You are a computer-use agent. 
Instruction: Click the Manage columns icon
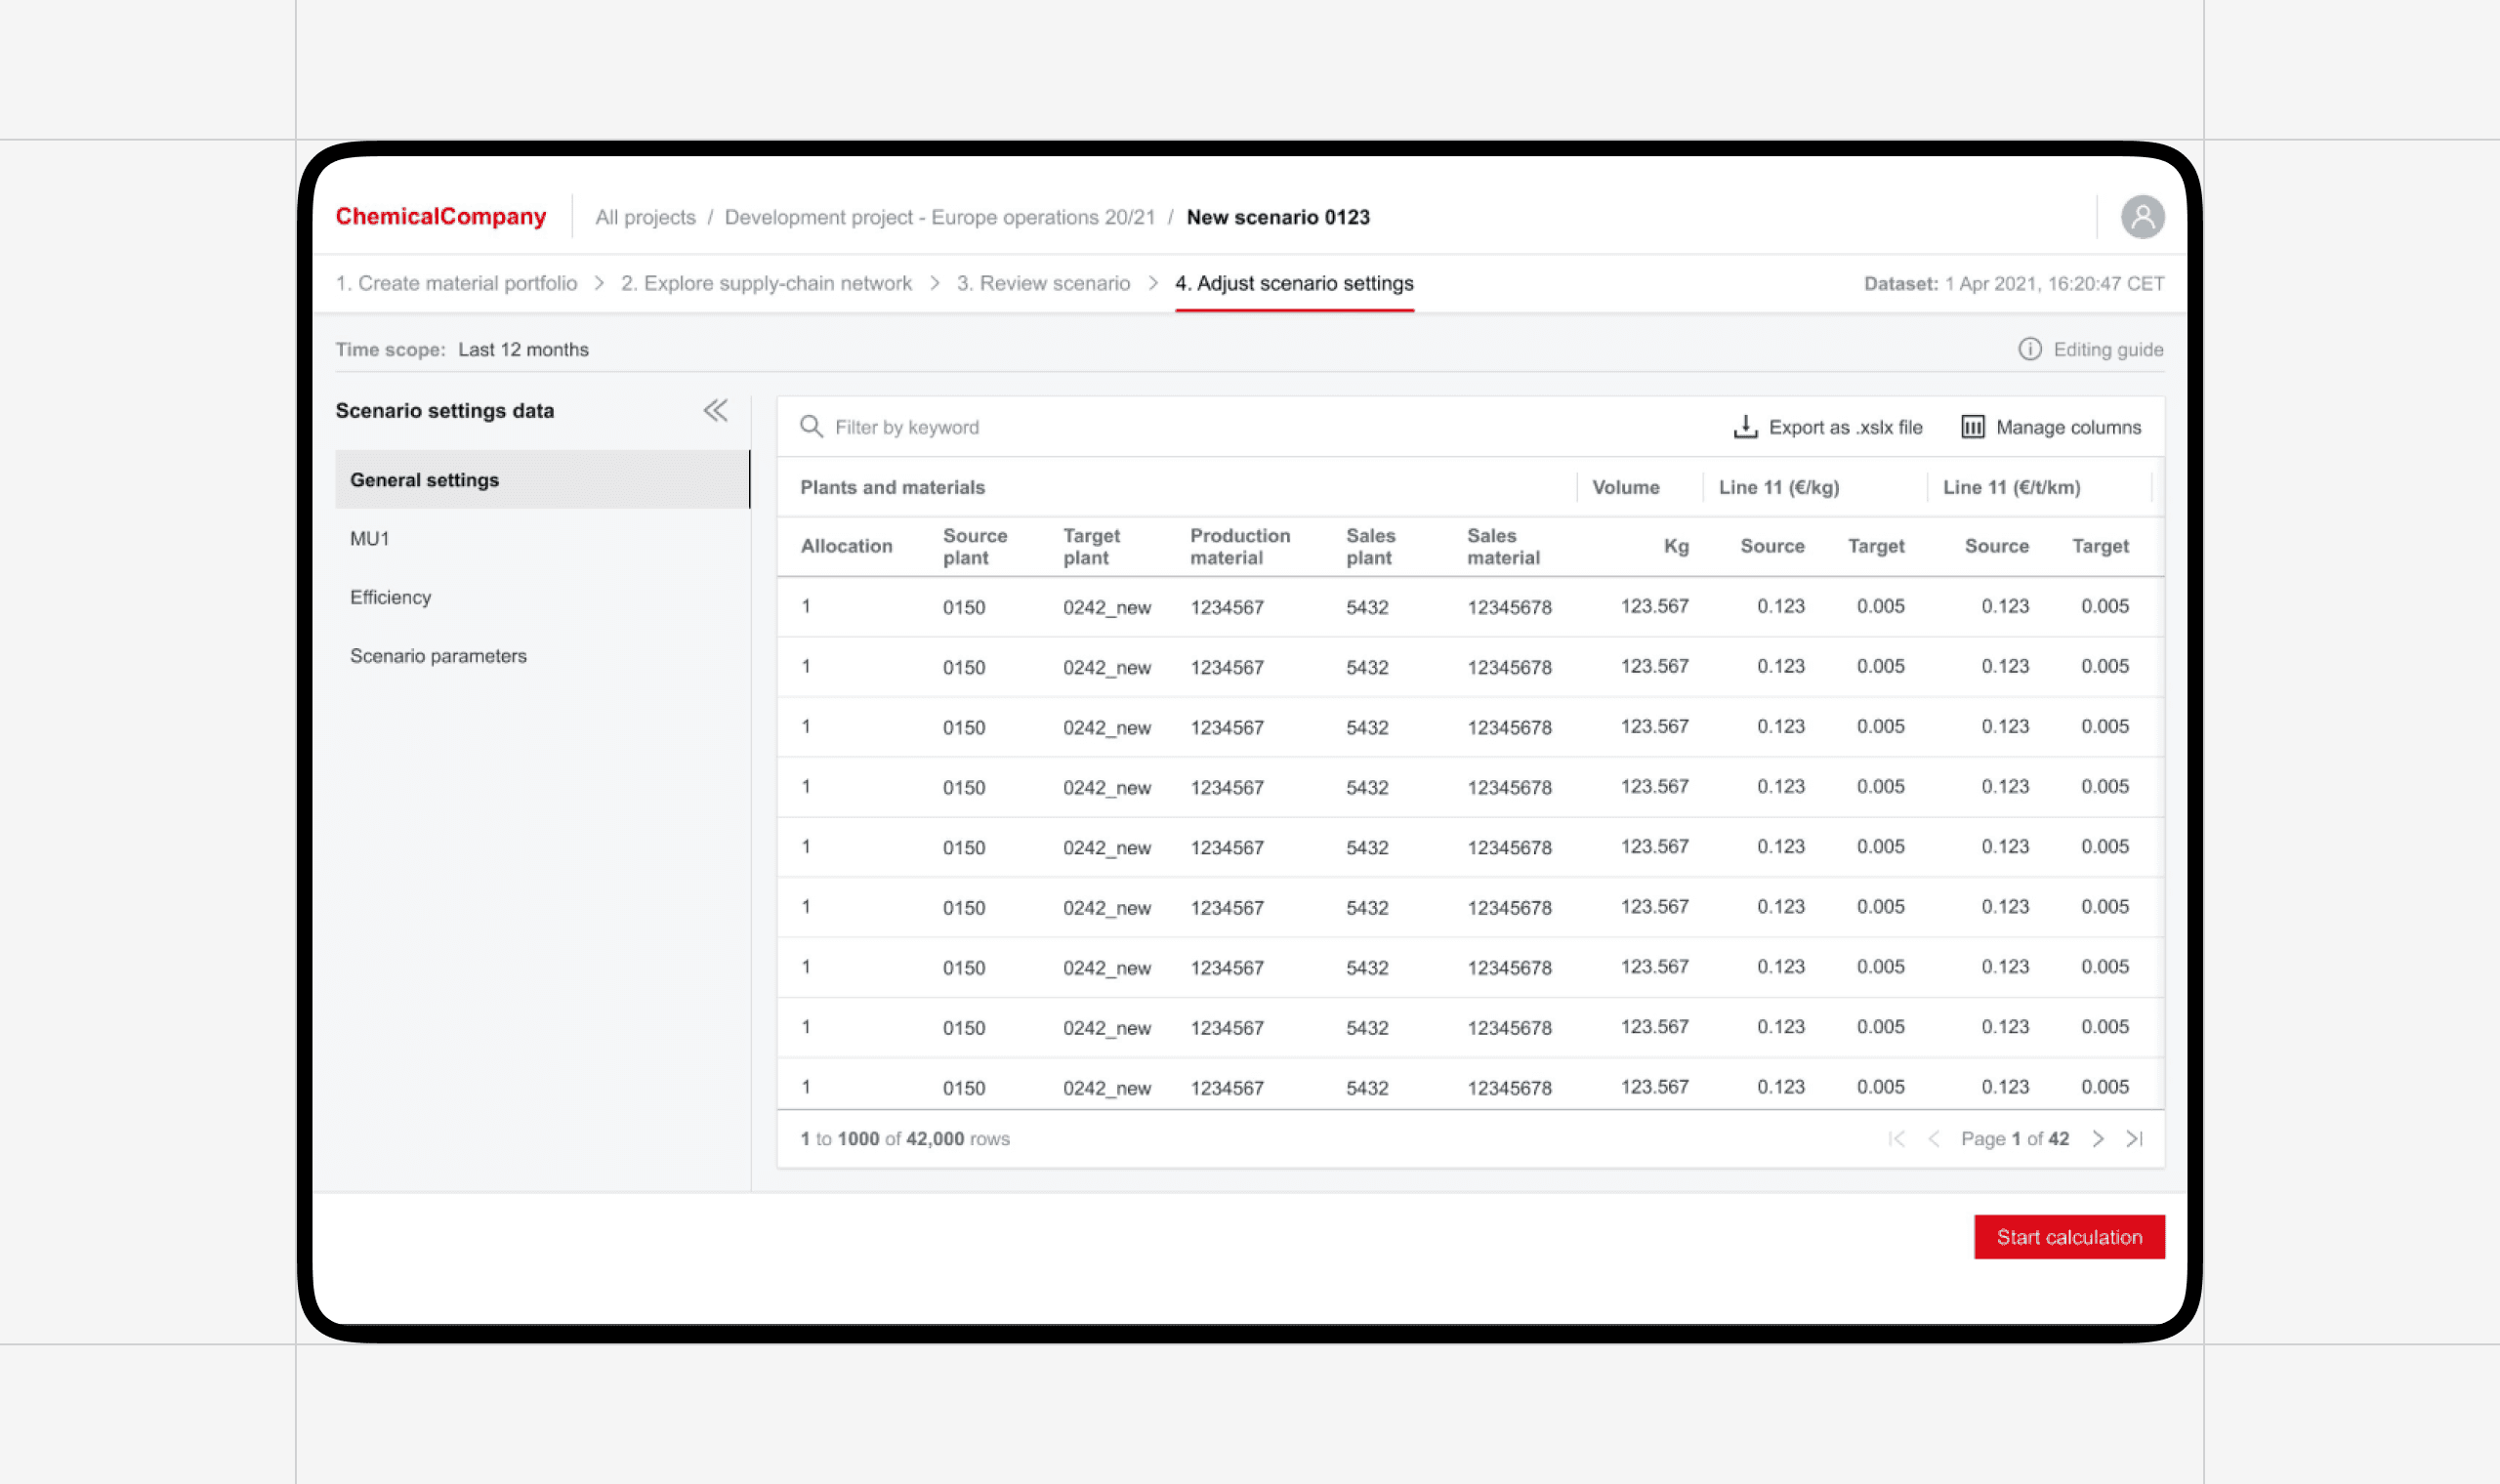pyautogui.click(x=1972, y=427)
